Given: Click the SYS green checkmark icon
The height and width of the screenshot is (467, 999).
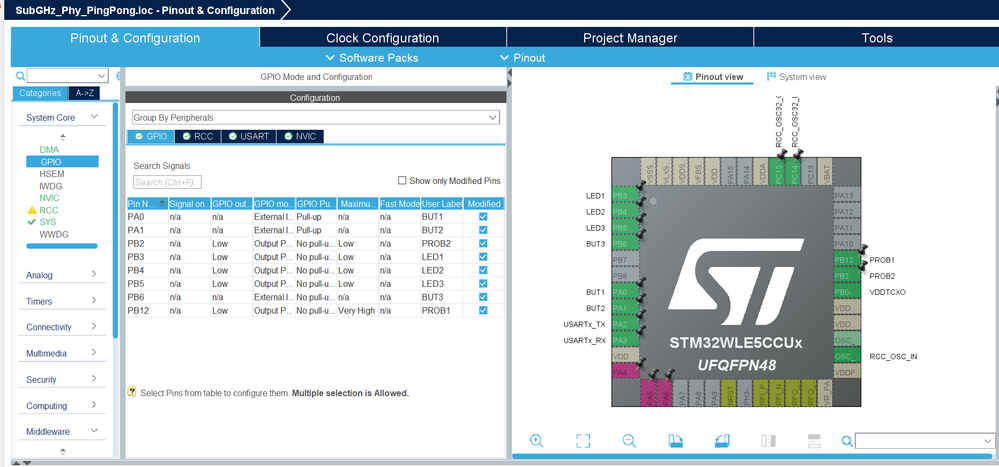Looking at the screenshot, I should [31, 222].
